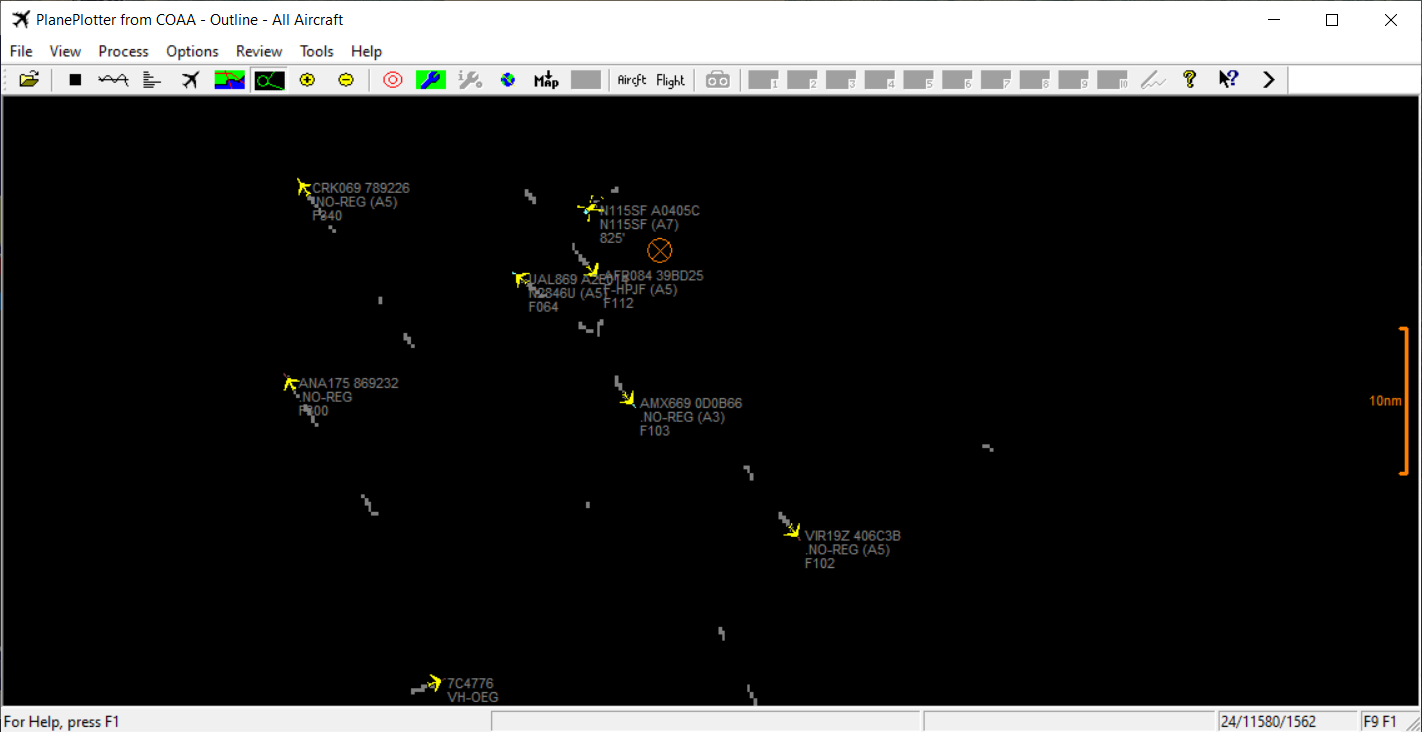
Task: Open options via green wrench icon
Action: pyautogui.click(x=431, y=80)
